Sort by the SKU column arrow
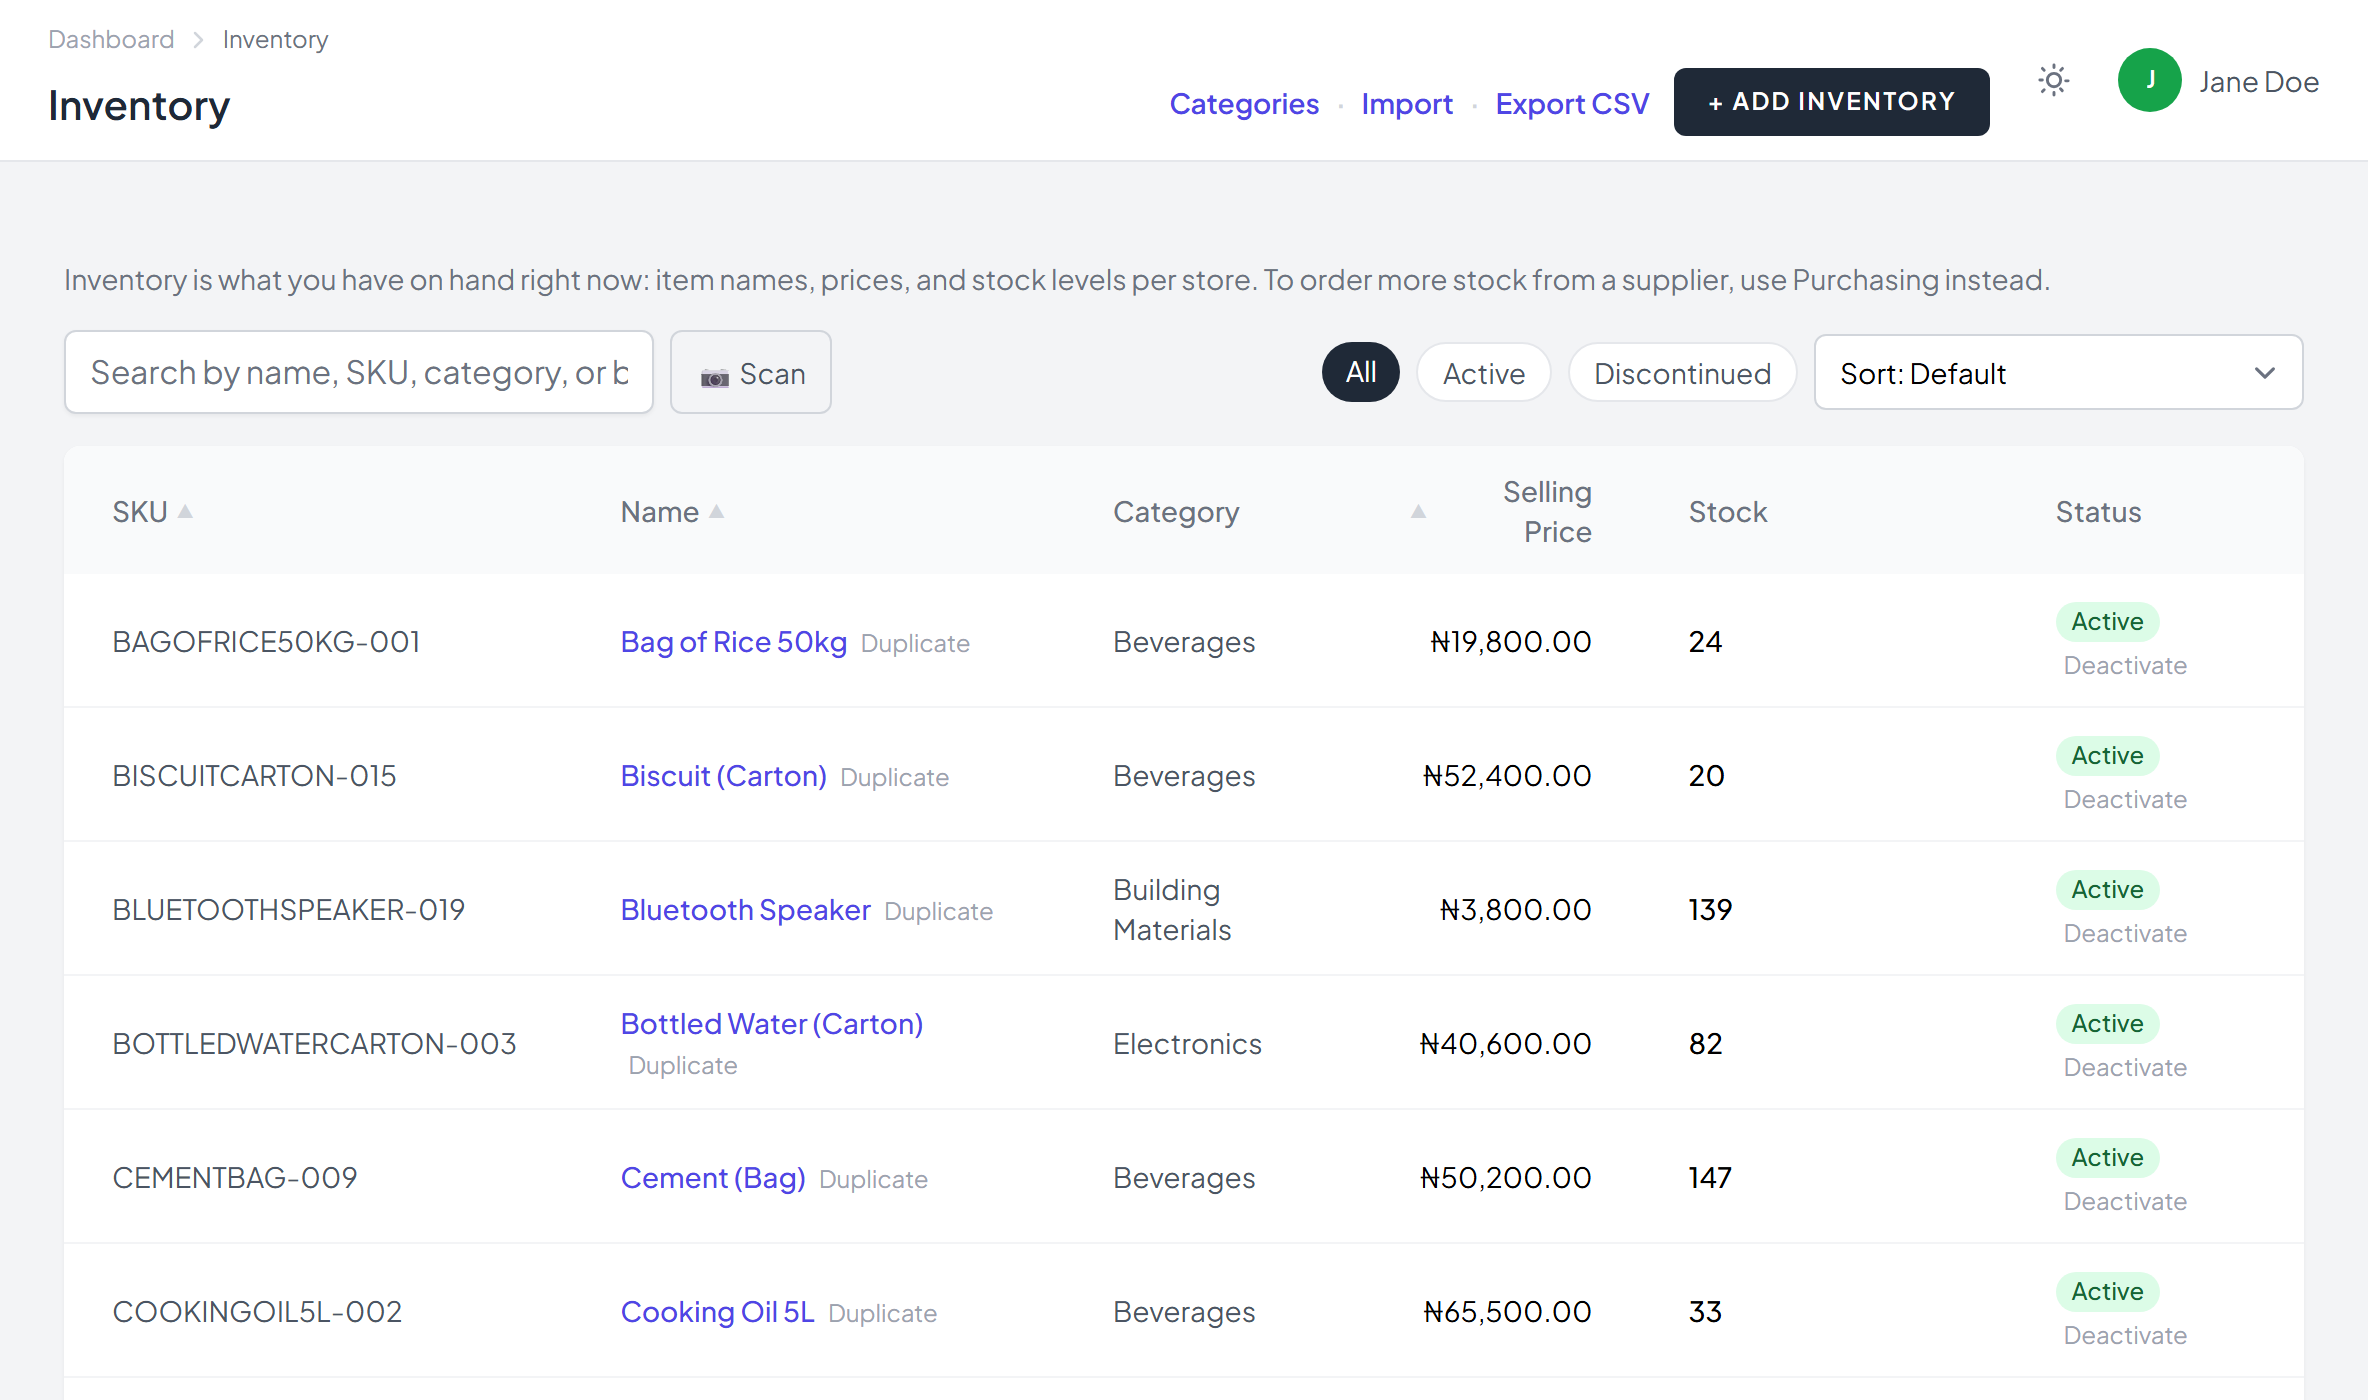This screenshot has width=2368, height=1400. pyautogui.click(x=185, y=512)
